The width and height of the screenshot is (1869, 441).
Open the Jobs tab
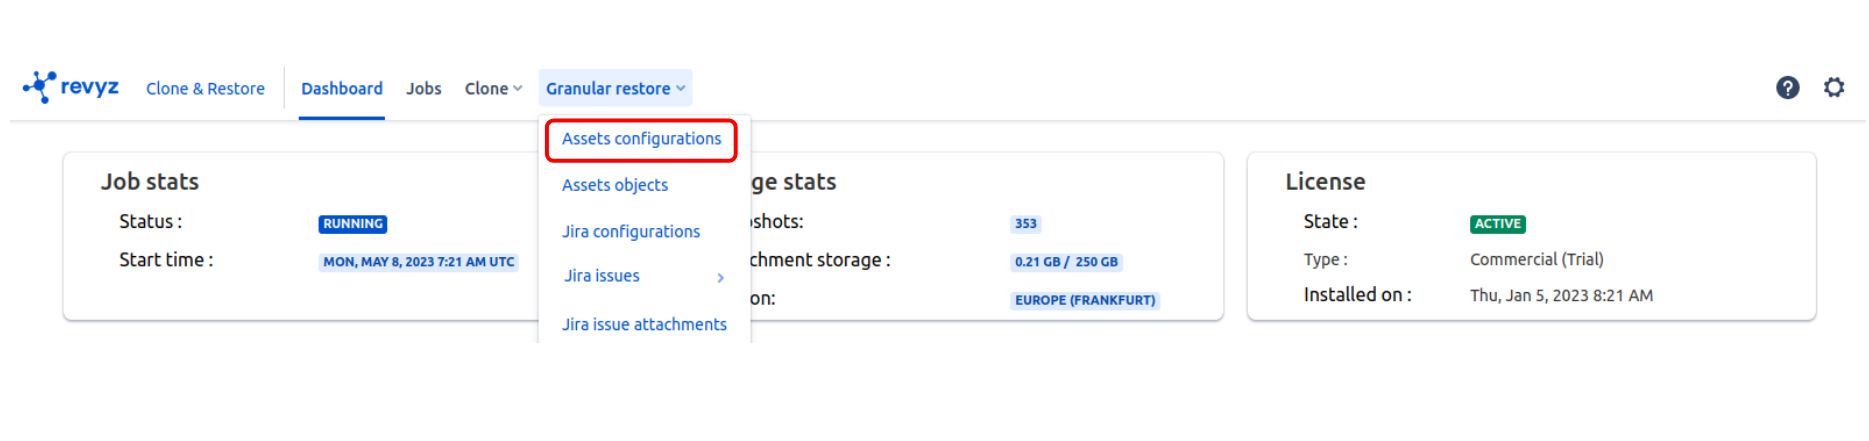point(424,88)
